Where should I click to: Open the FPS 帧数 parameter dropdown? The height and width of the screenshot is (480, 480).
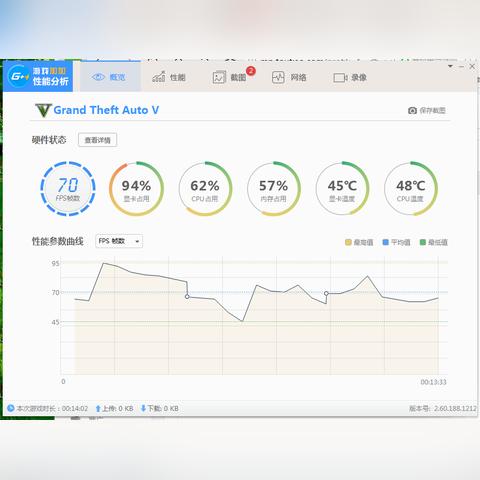pos(119,241)
